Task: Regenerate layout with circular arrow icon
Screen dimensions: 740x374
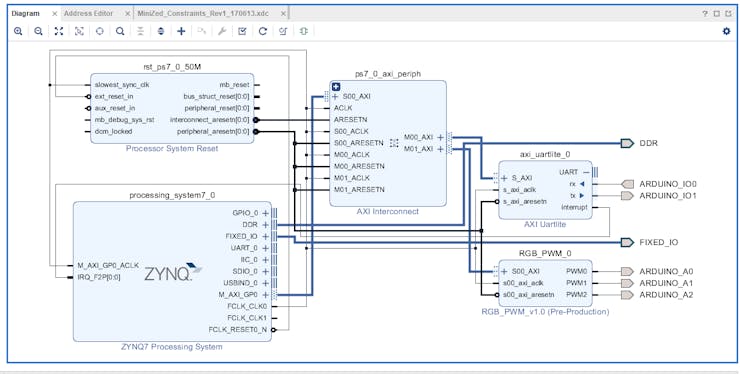Action: [x=263, y=31]
